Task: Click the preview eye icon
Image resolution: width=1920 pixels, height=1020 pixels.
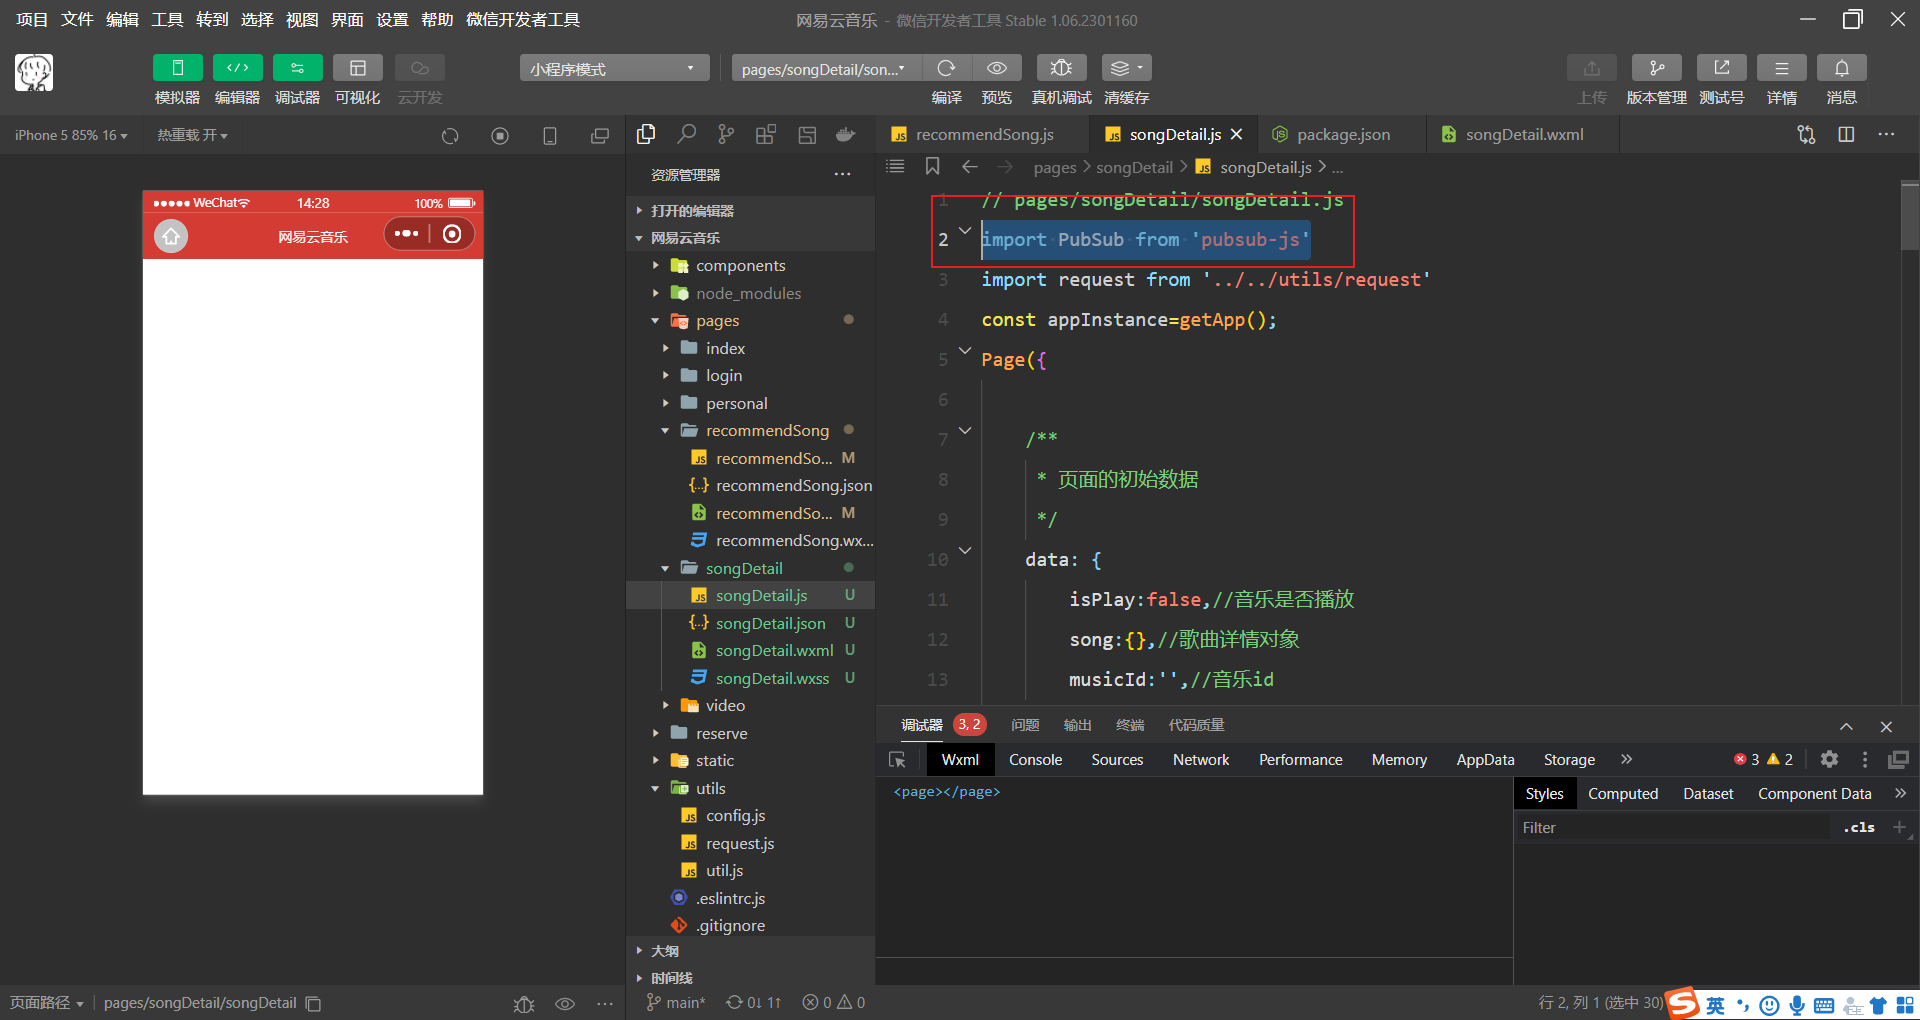Action: click(x=996, y=68)
